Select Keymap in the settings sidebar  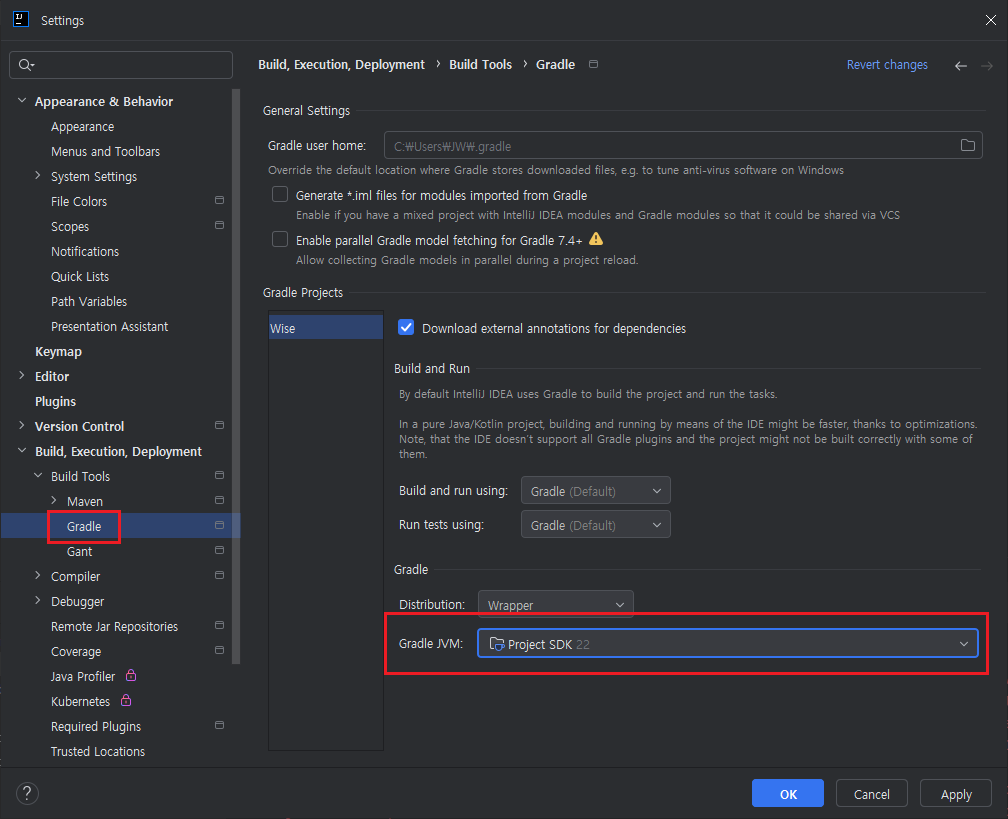(x=58, y=352)
